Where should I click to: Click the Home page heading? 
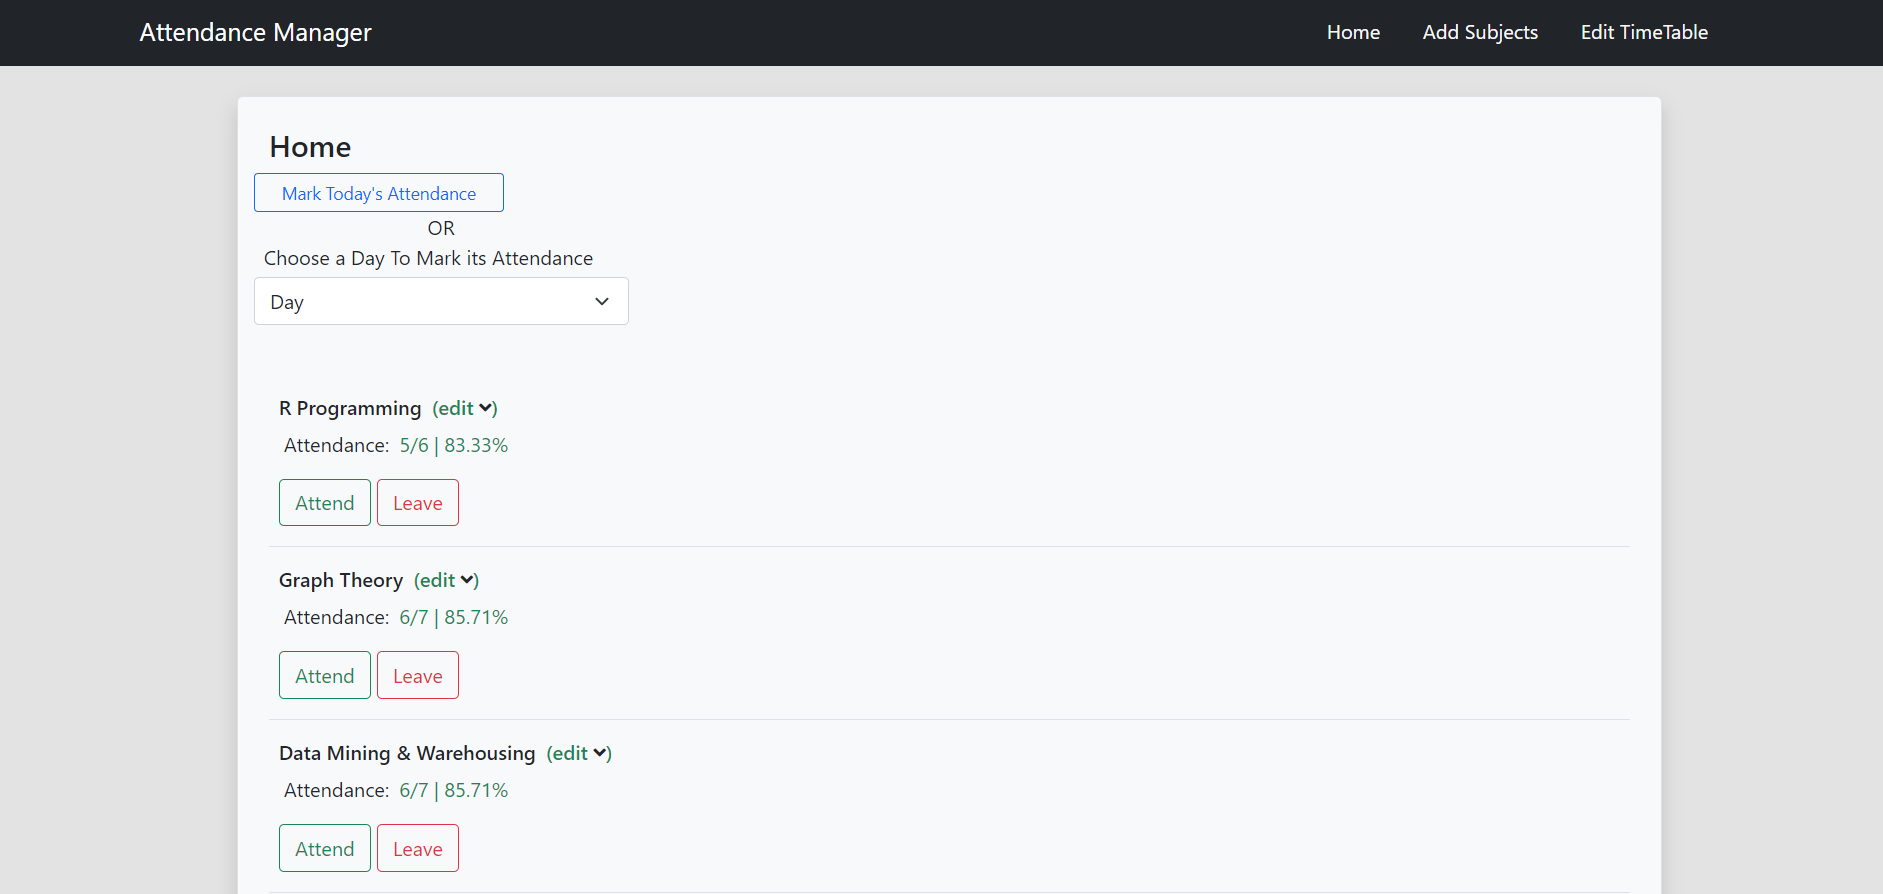[310, 147]
